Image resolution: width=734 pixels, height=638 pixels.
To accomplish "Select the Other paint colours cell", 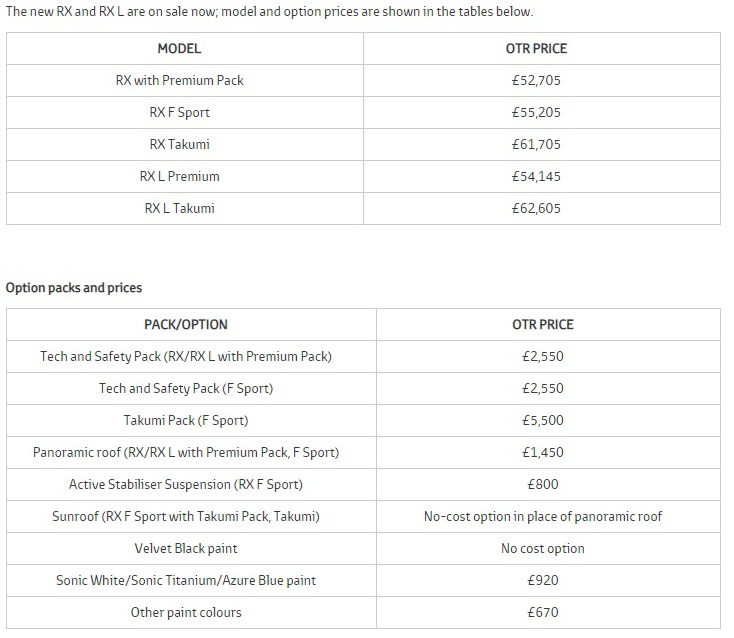I will pyautogui.click(x=185, y=612).
